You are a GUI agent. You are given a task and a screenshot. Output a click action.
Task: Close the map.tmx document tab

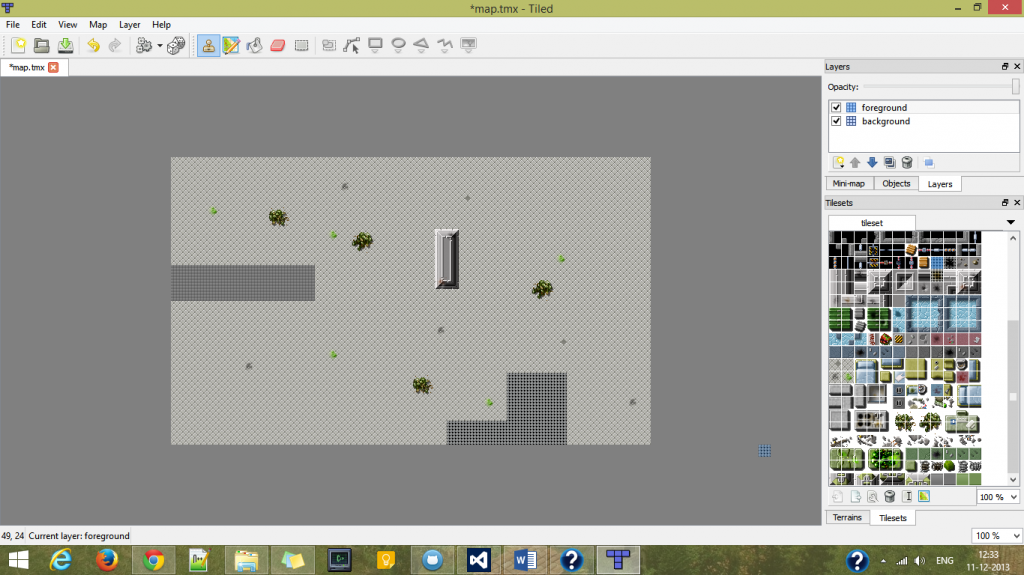click(53, 67)
